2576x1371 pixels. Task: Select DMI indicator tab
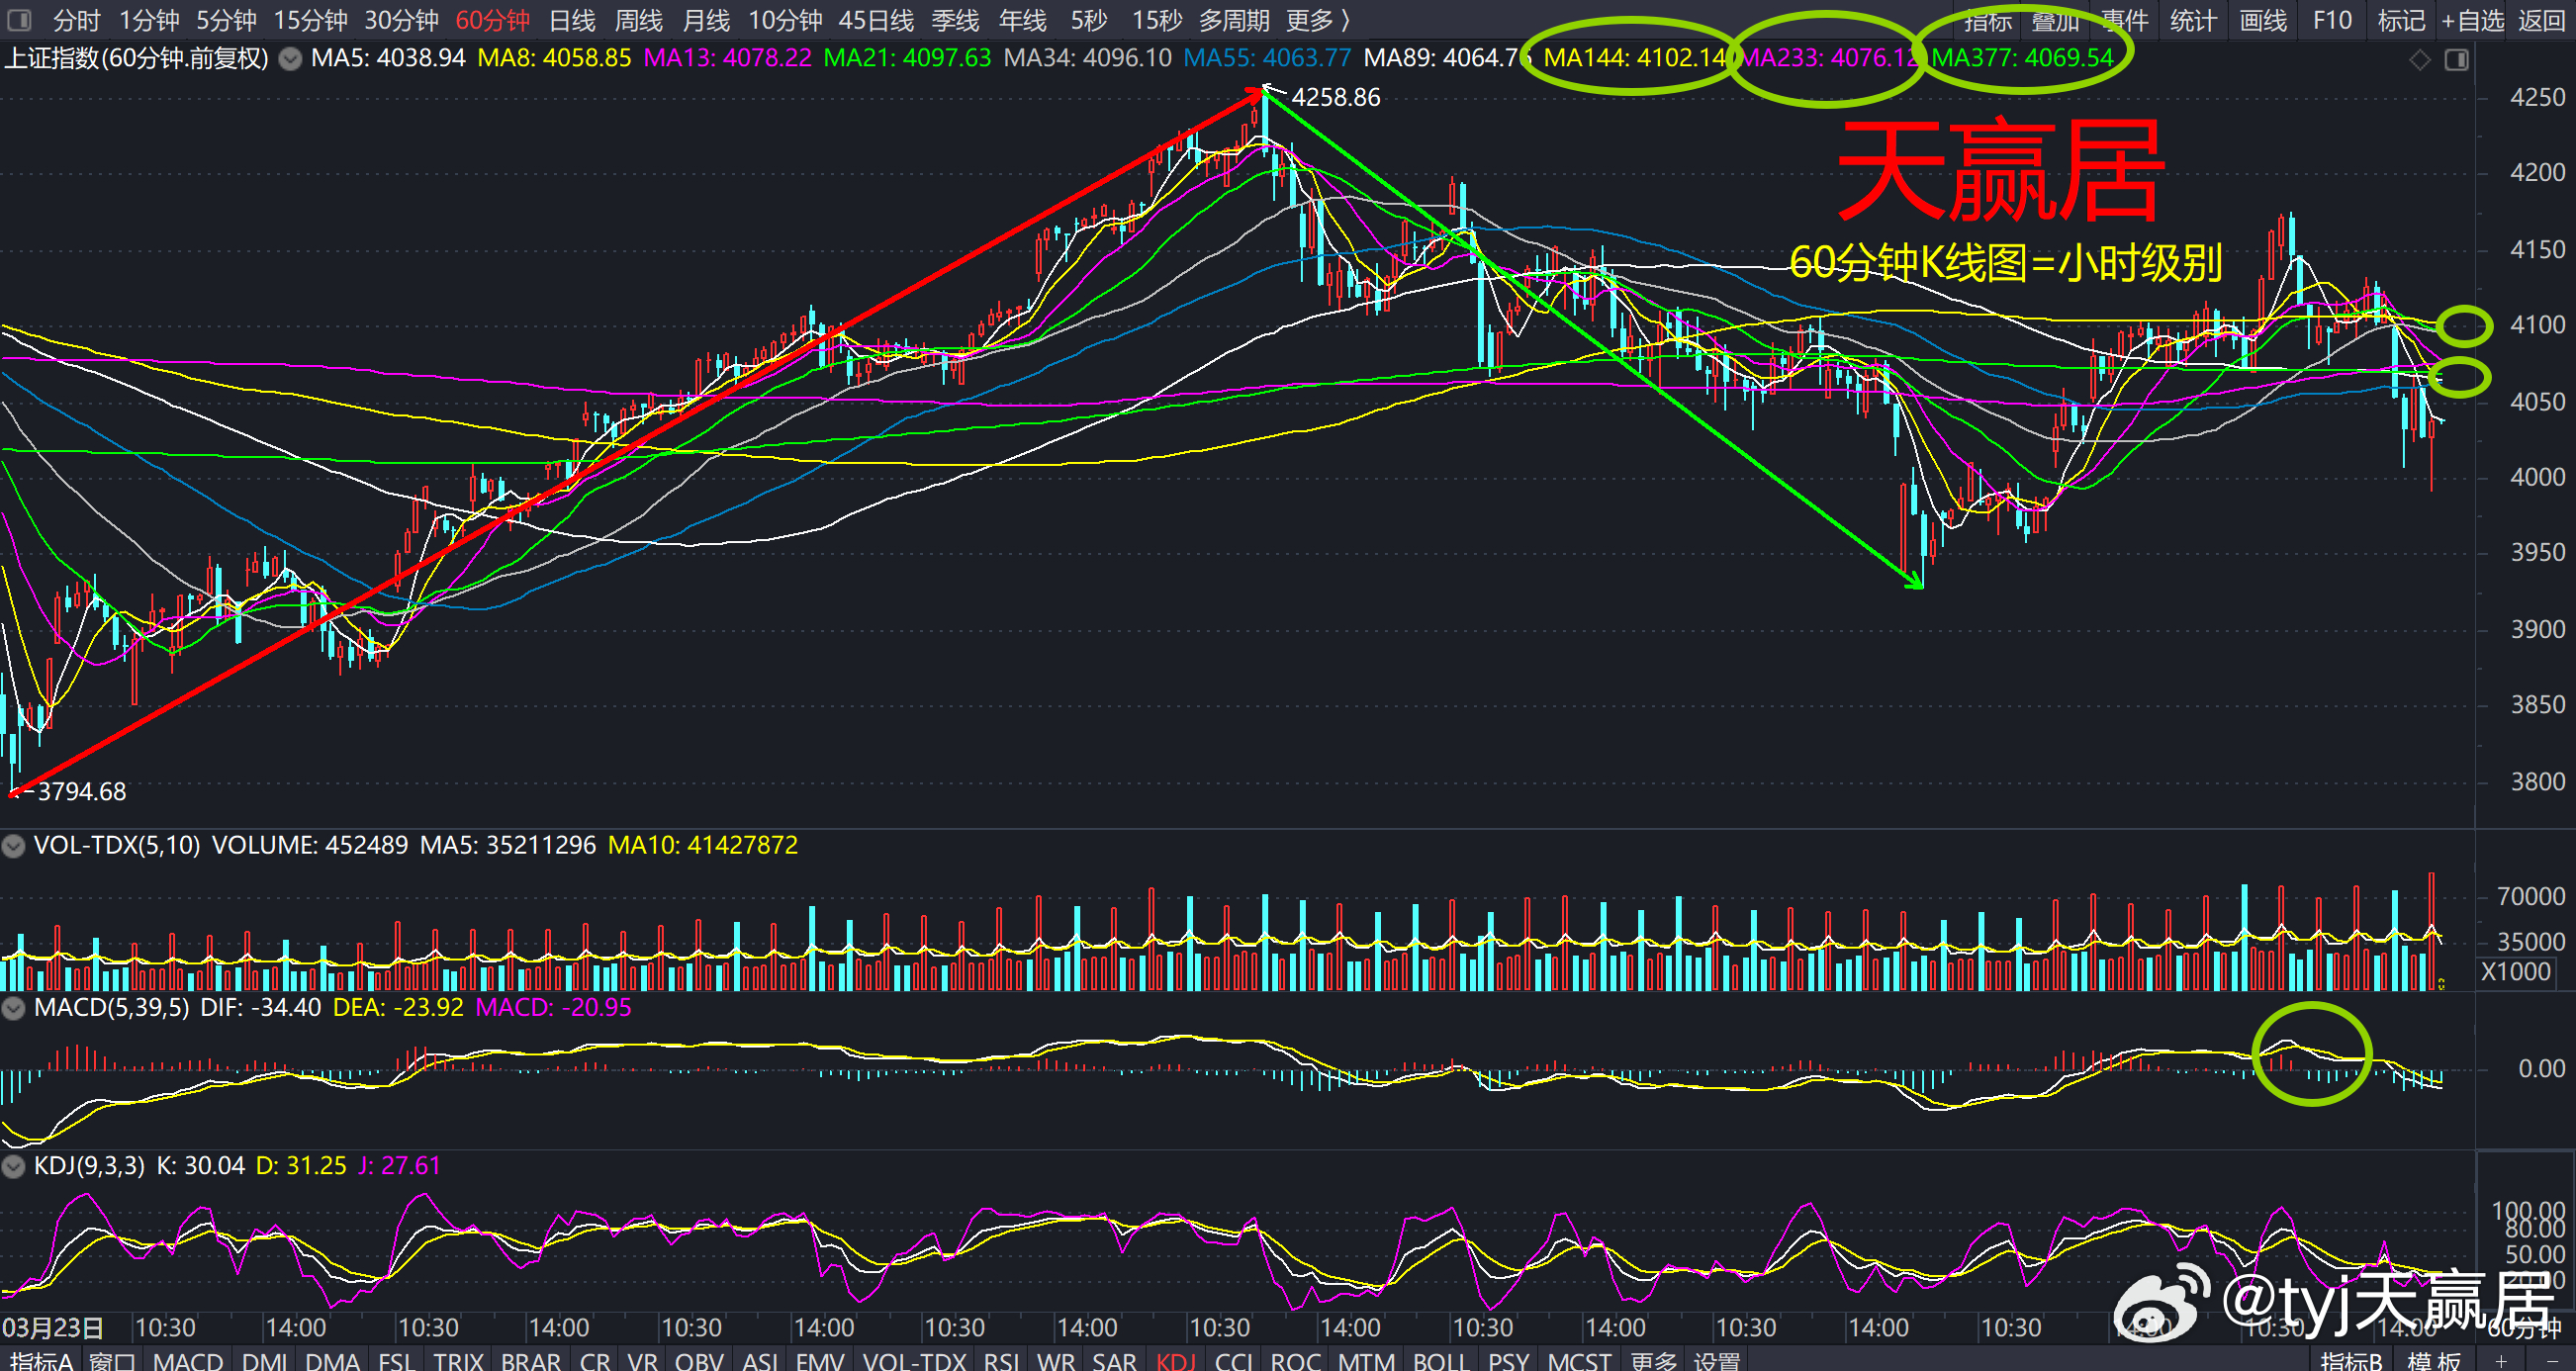tap(265, 1360)
